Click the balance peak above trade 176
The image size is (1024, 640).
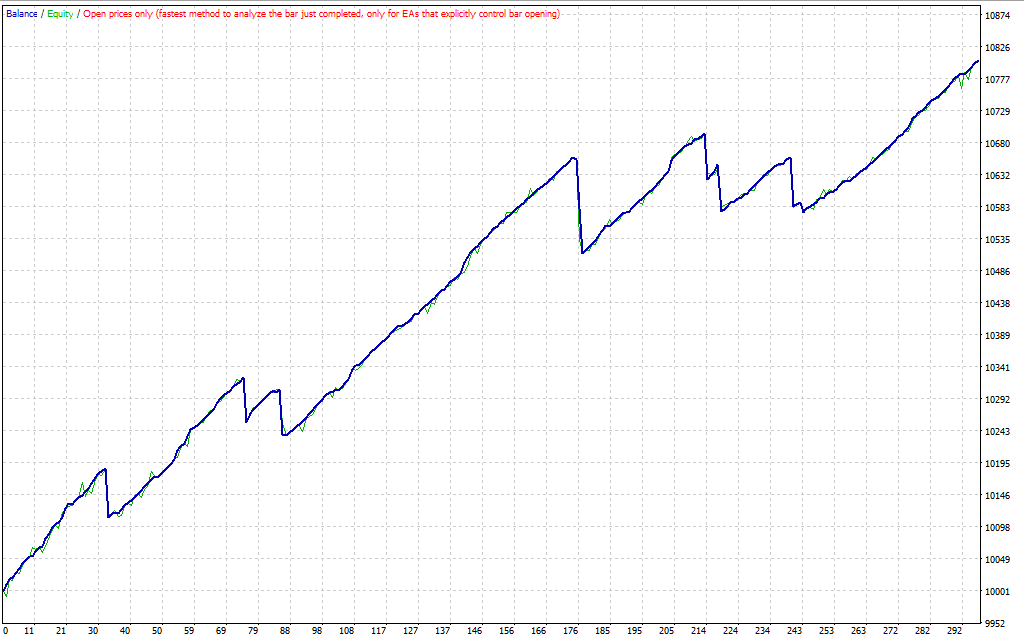574,157
